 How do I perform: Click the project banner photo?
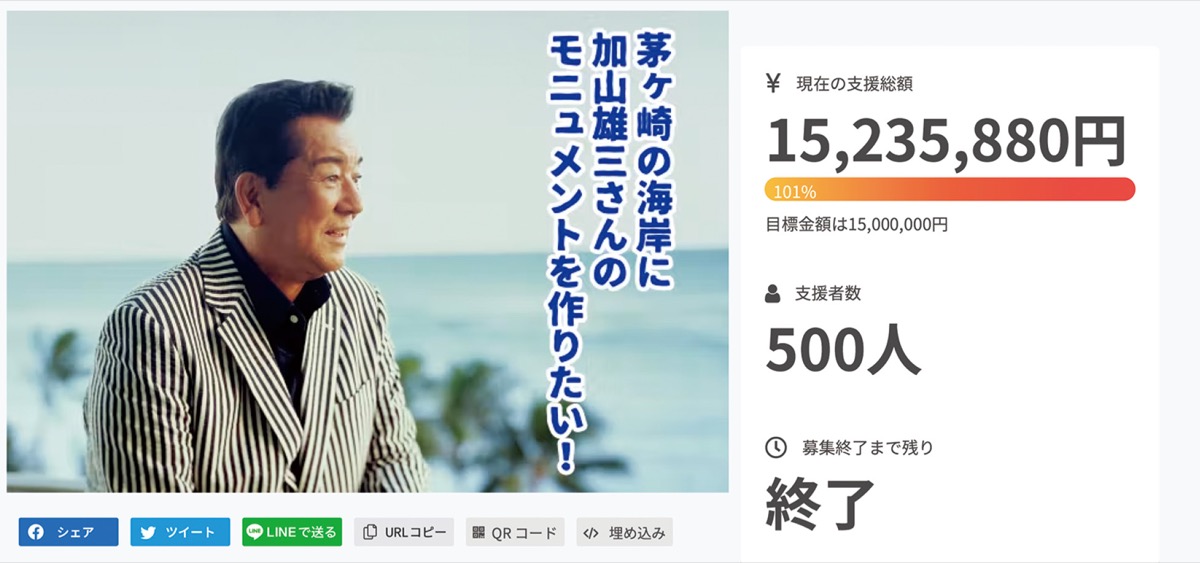tap(368, 251)
